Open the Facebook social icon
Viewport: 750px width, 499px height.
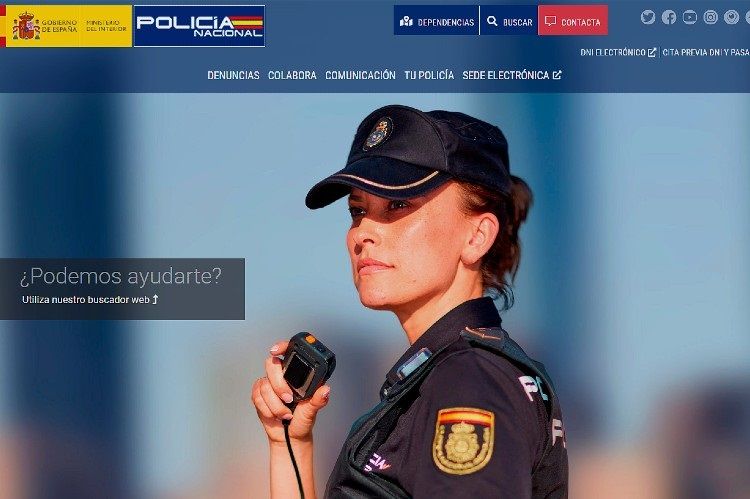pos(669,17)
